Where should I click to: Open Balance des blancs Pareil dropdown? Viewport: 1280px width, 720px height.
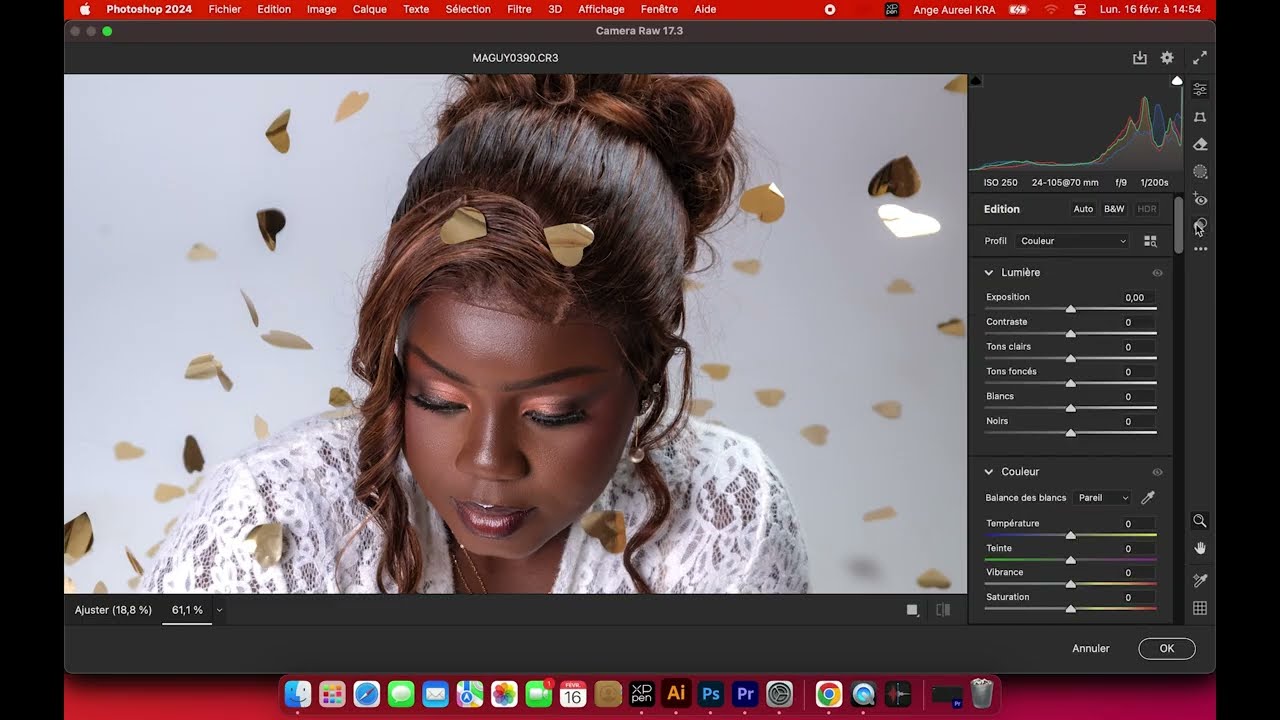click(1102, 498)
